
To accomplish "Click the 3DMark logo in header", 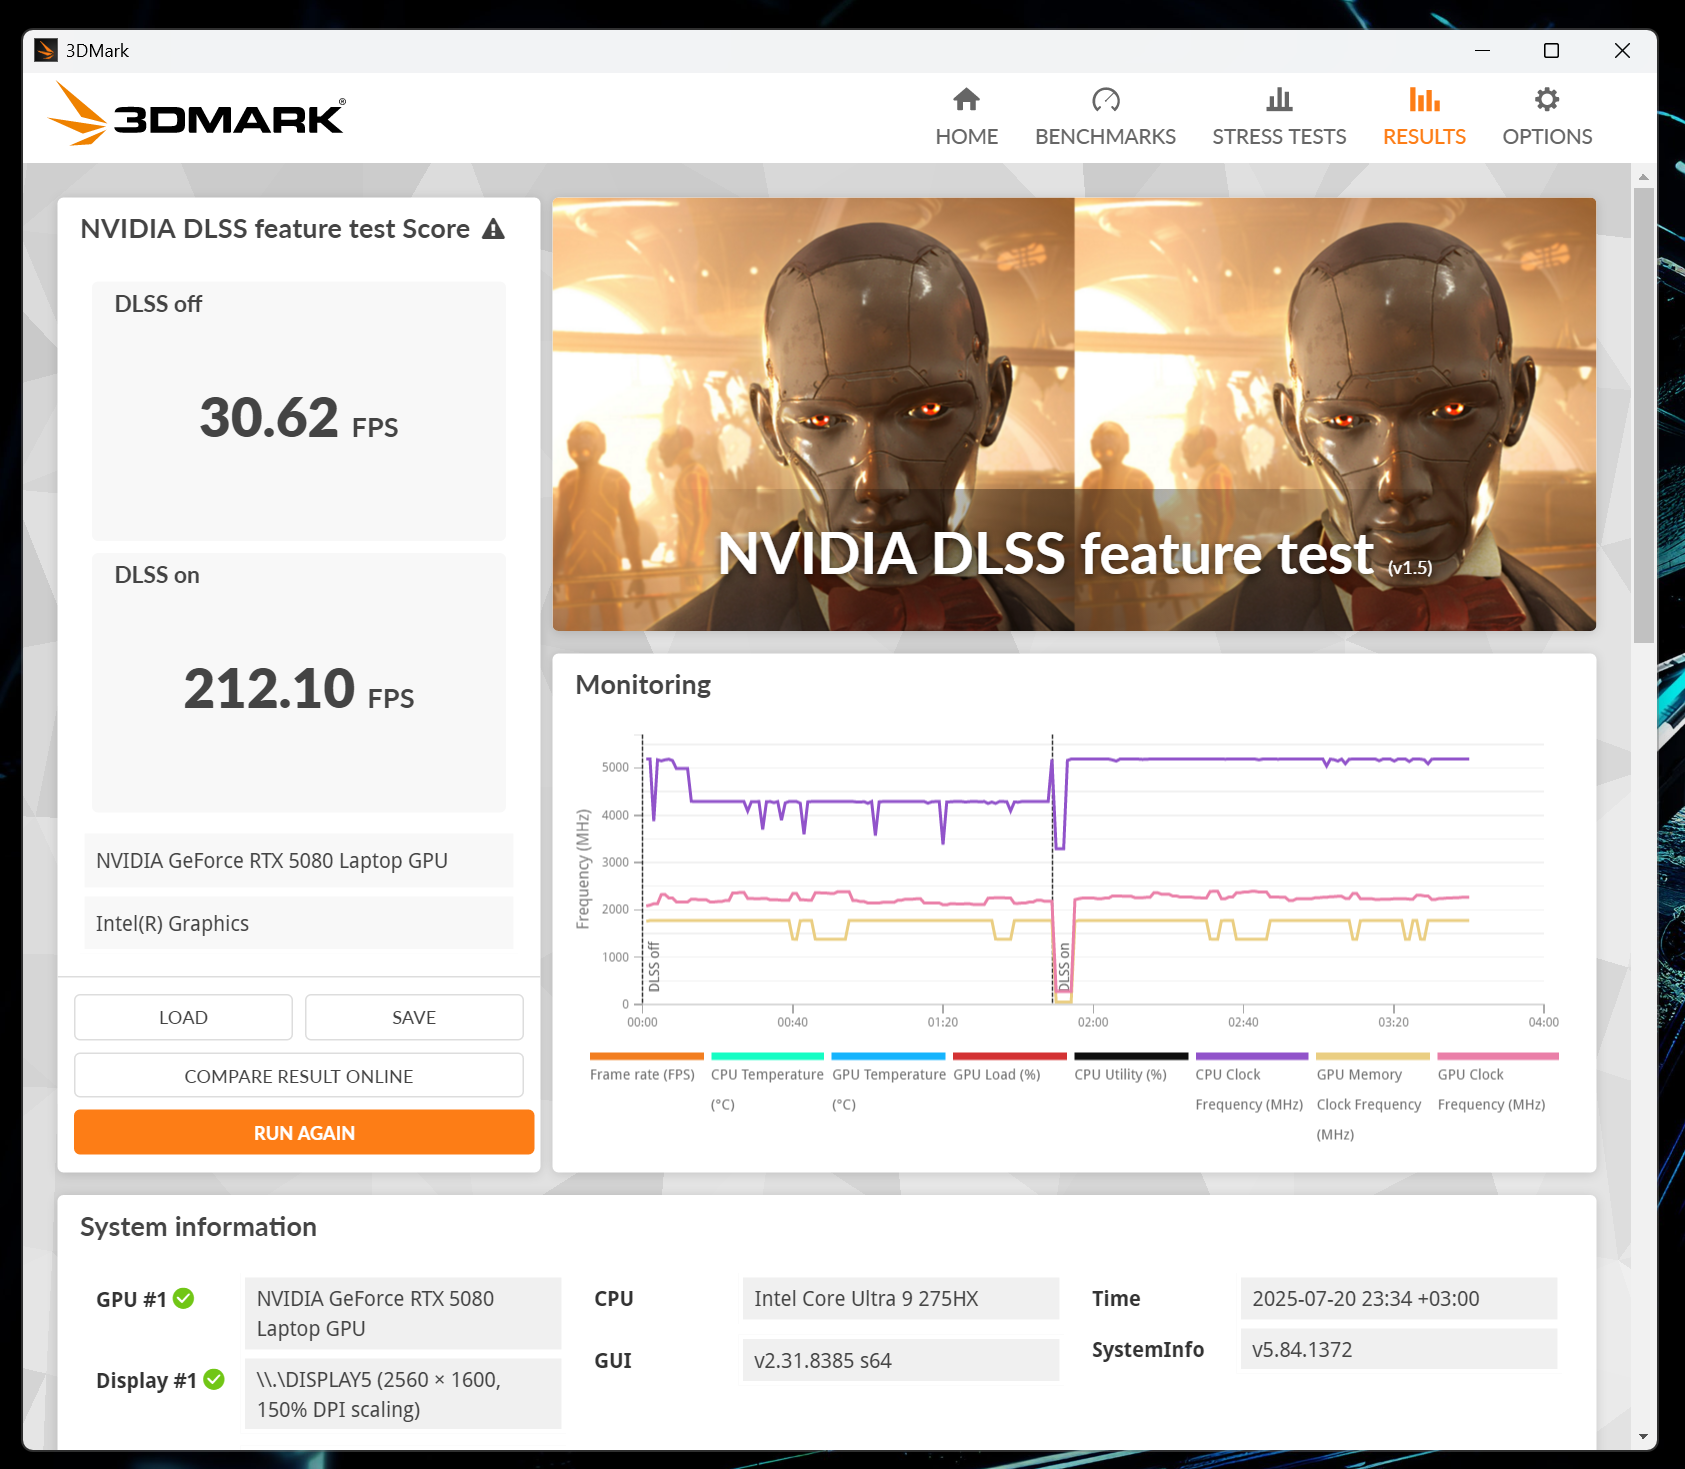I will 197,116.
